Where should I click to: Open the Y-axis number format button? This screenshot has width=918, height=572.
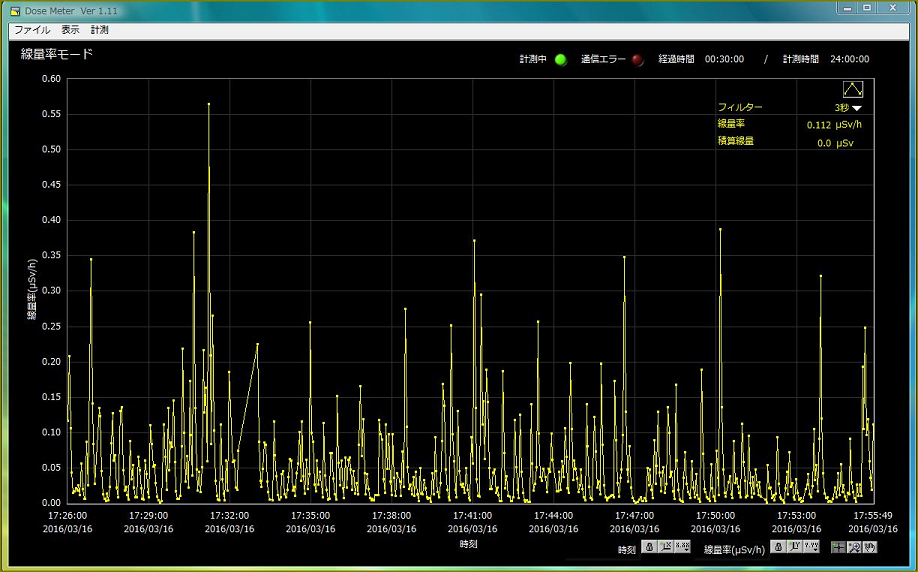[x=812, y=547]
